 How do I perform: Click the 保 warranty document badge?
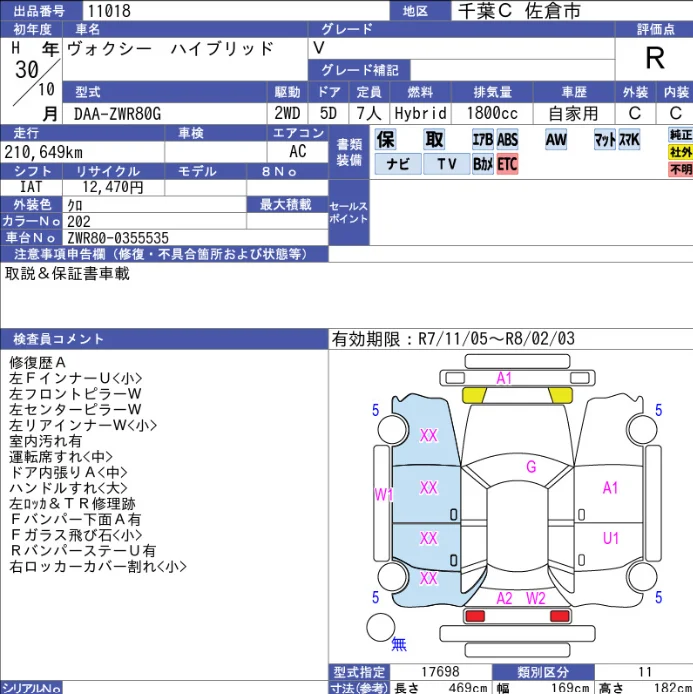386,140
